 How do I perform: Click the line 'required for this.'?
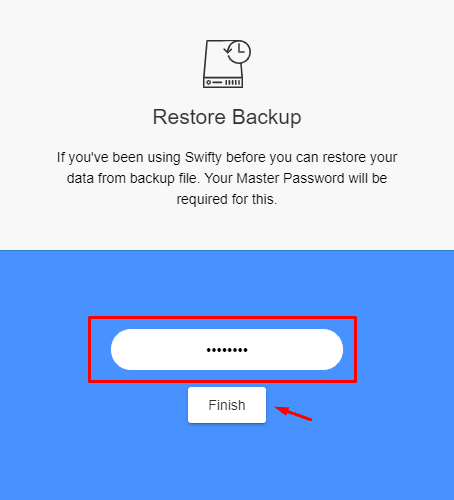227,199
